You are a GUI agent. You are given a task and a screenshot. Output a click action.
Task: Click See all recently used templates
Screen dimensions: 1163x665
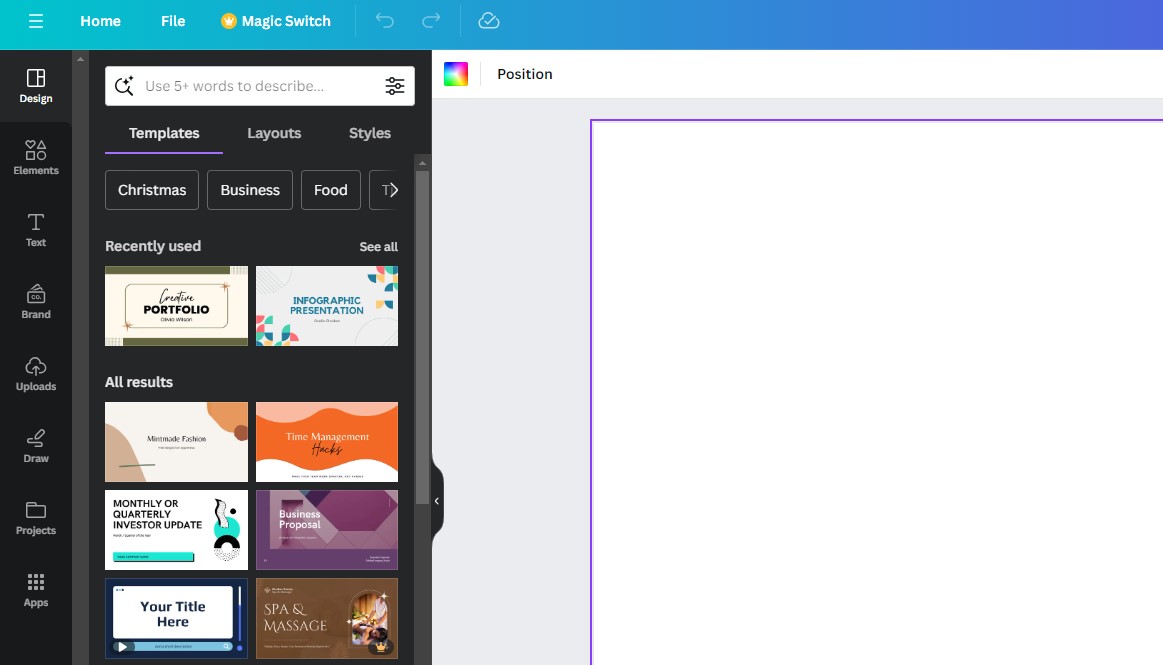[x=378, y=247]
